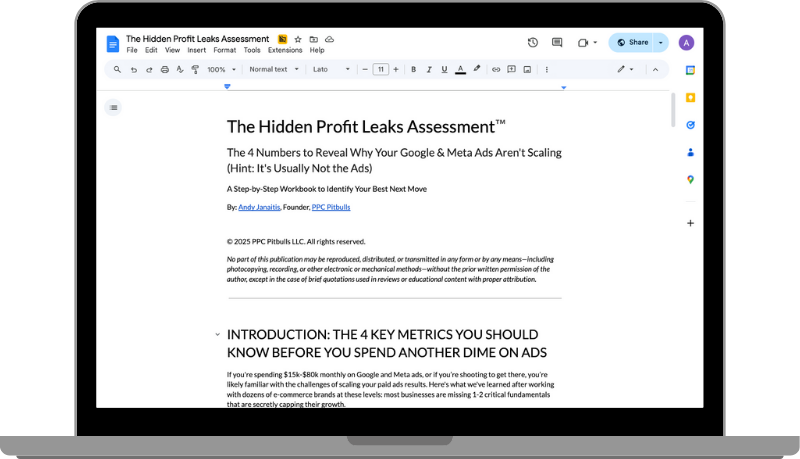
Task: Open the Lato font dropdown
Action: click(331, 70)
